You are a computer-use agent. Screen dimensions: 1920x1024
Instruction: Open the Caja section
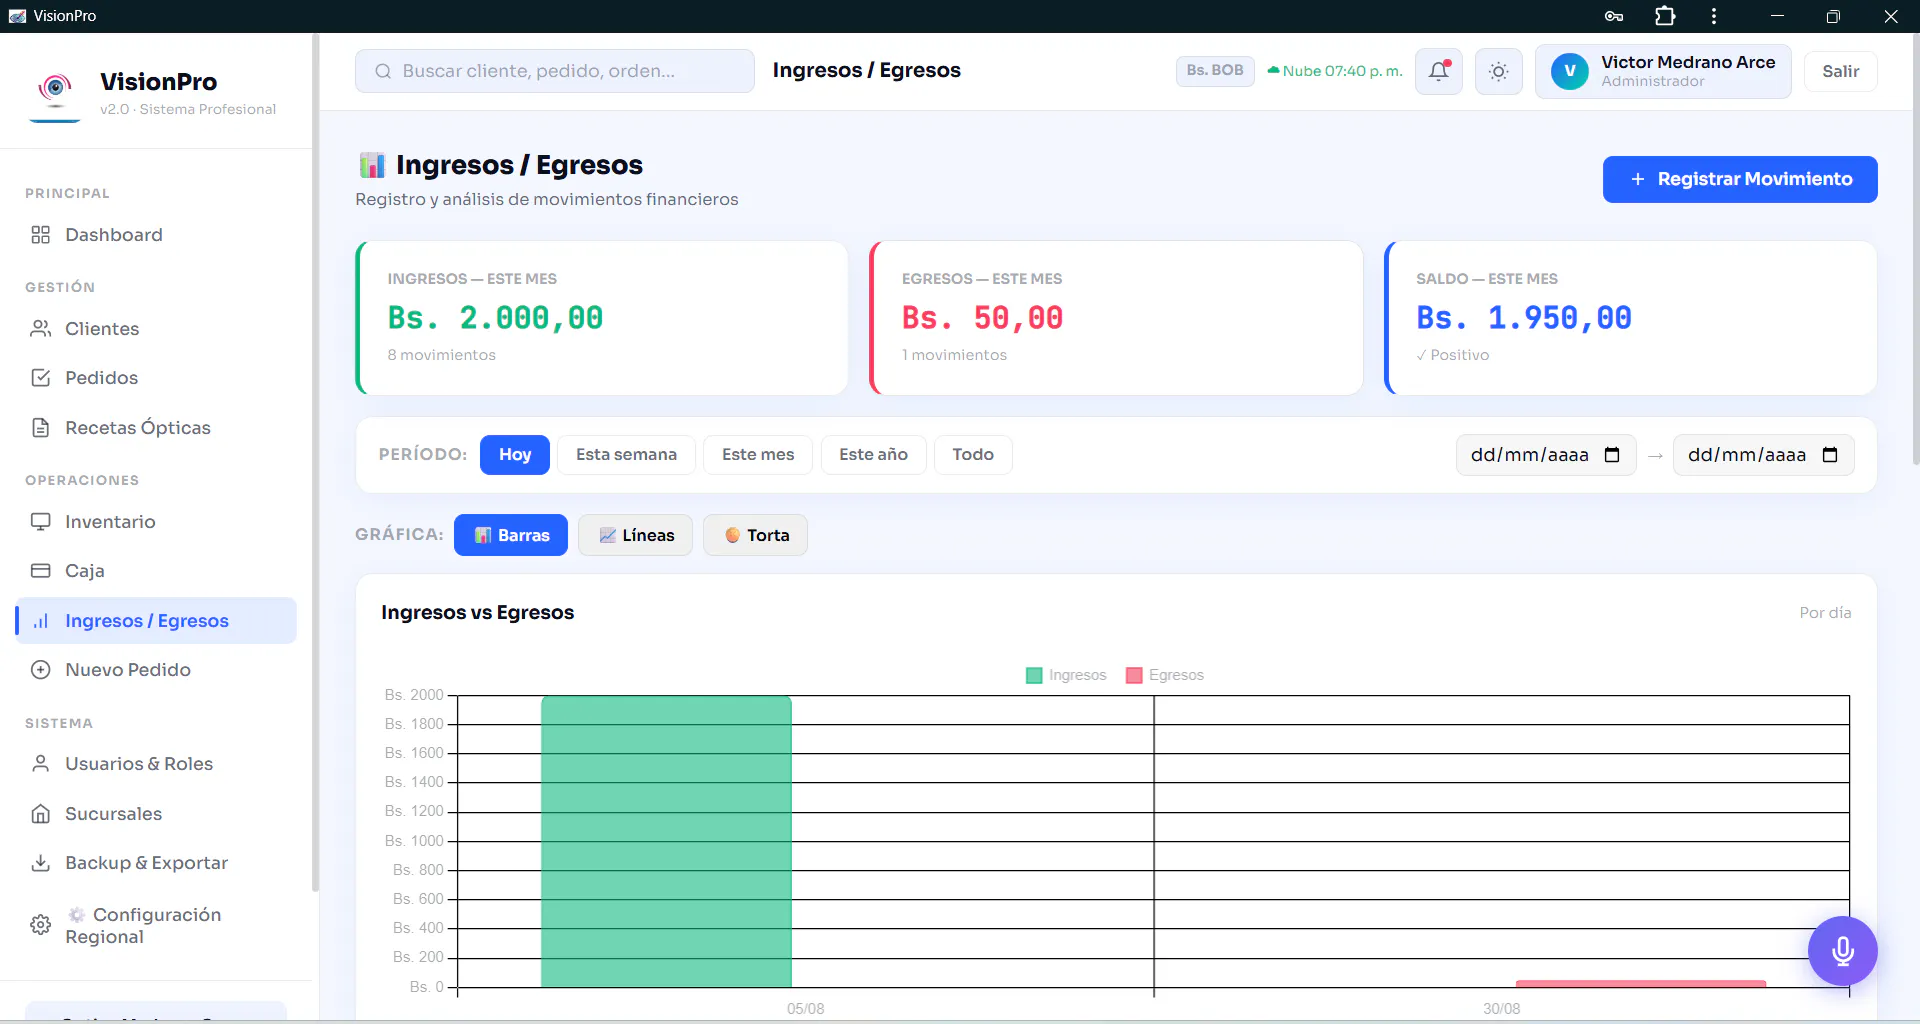[156, 571]
